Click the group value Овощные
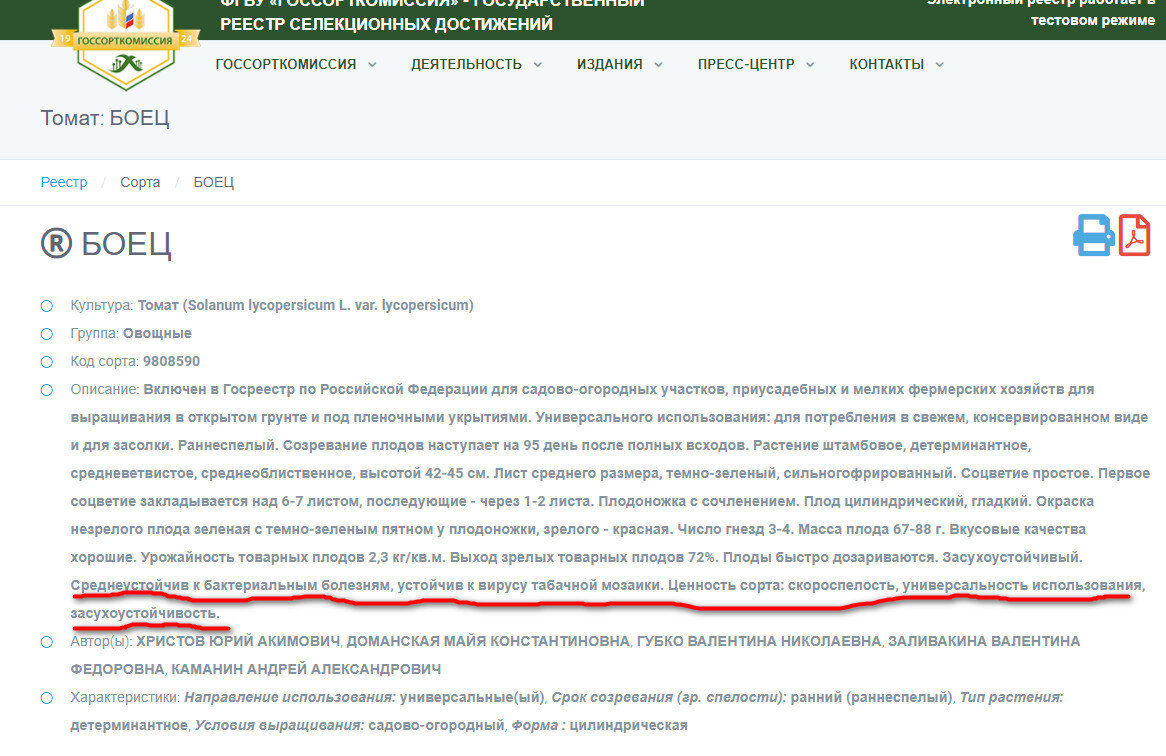The image size is (1166, 756). point(157,334)
